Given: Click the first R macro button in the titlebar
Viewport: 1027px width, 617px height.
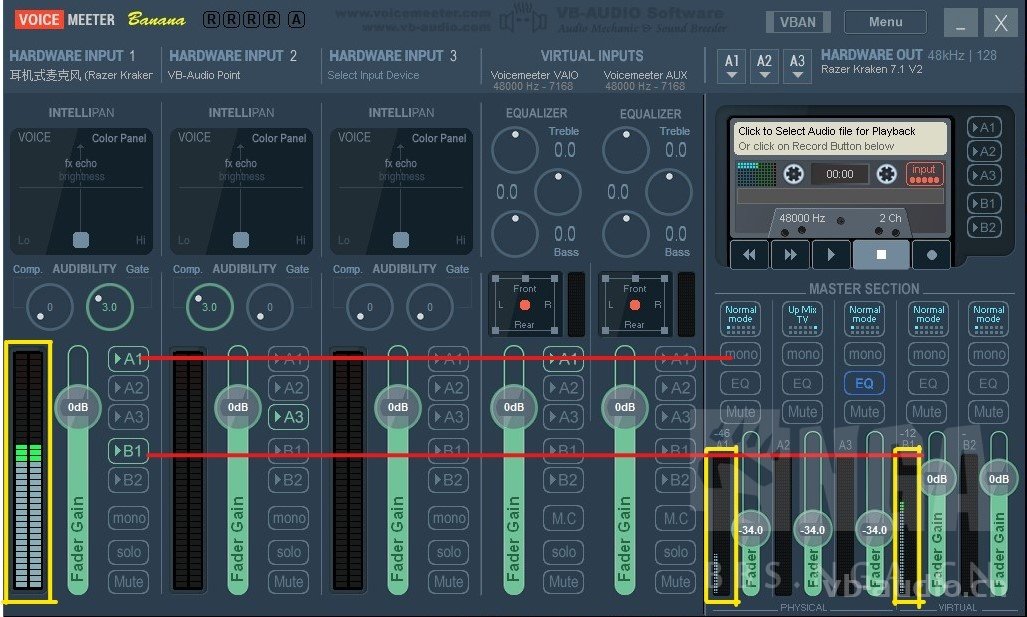Looking at the screenshot, I should coord(210,18).
